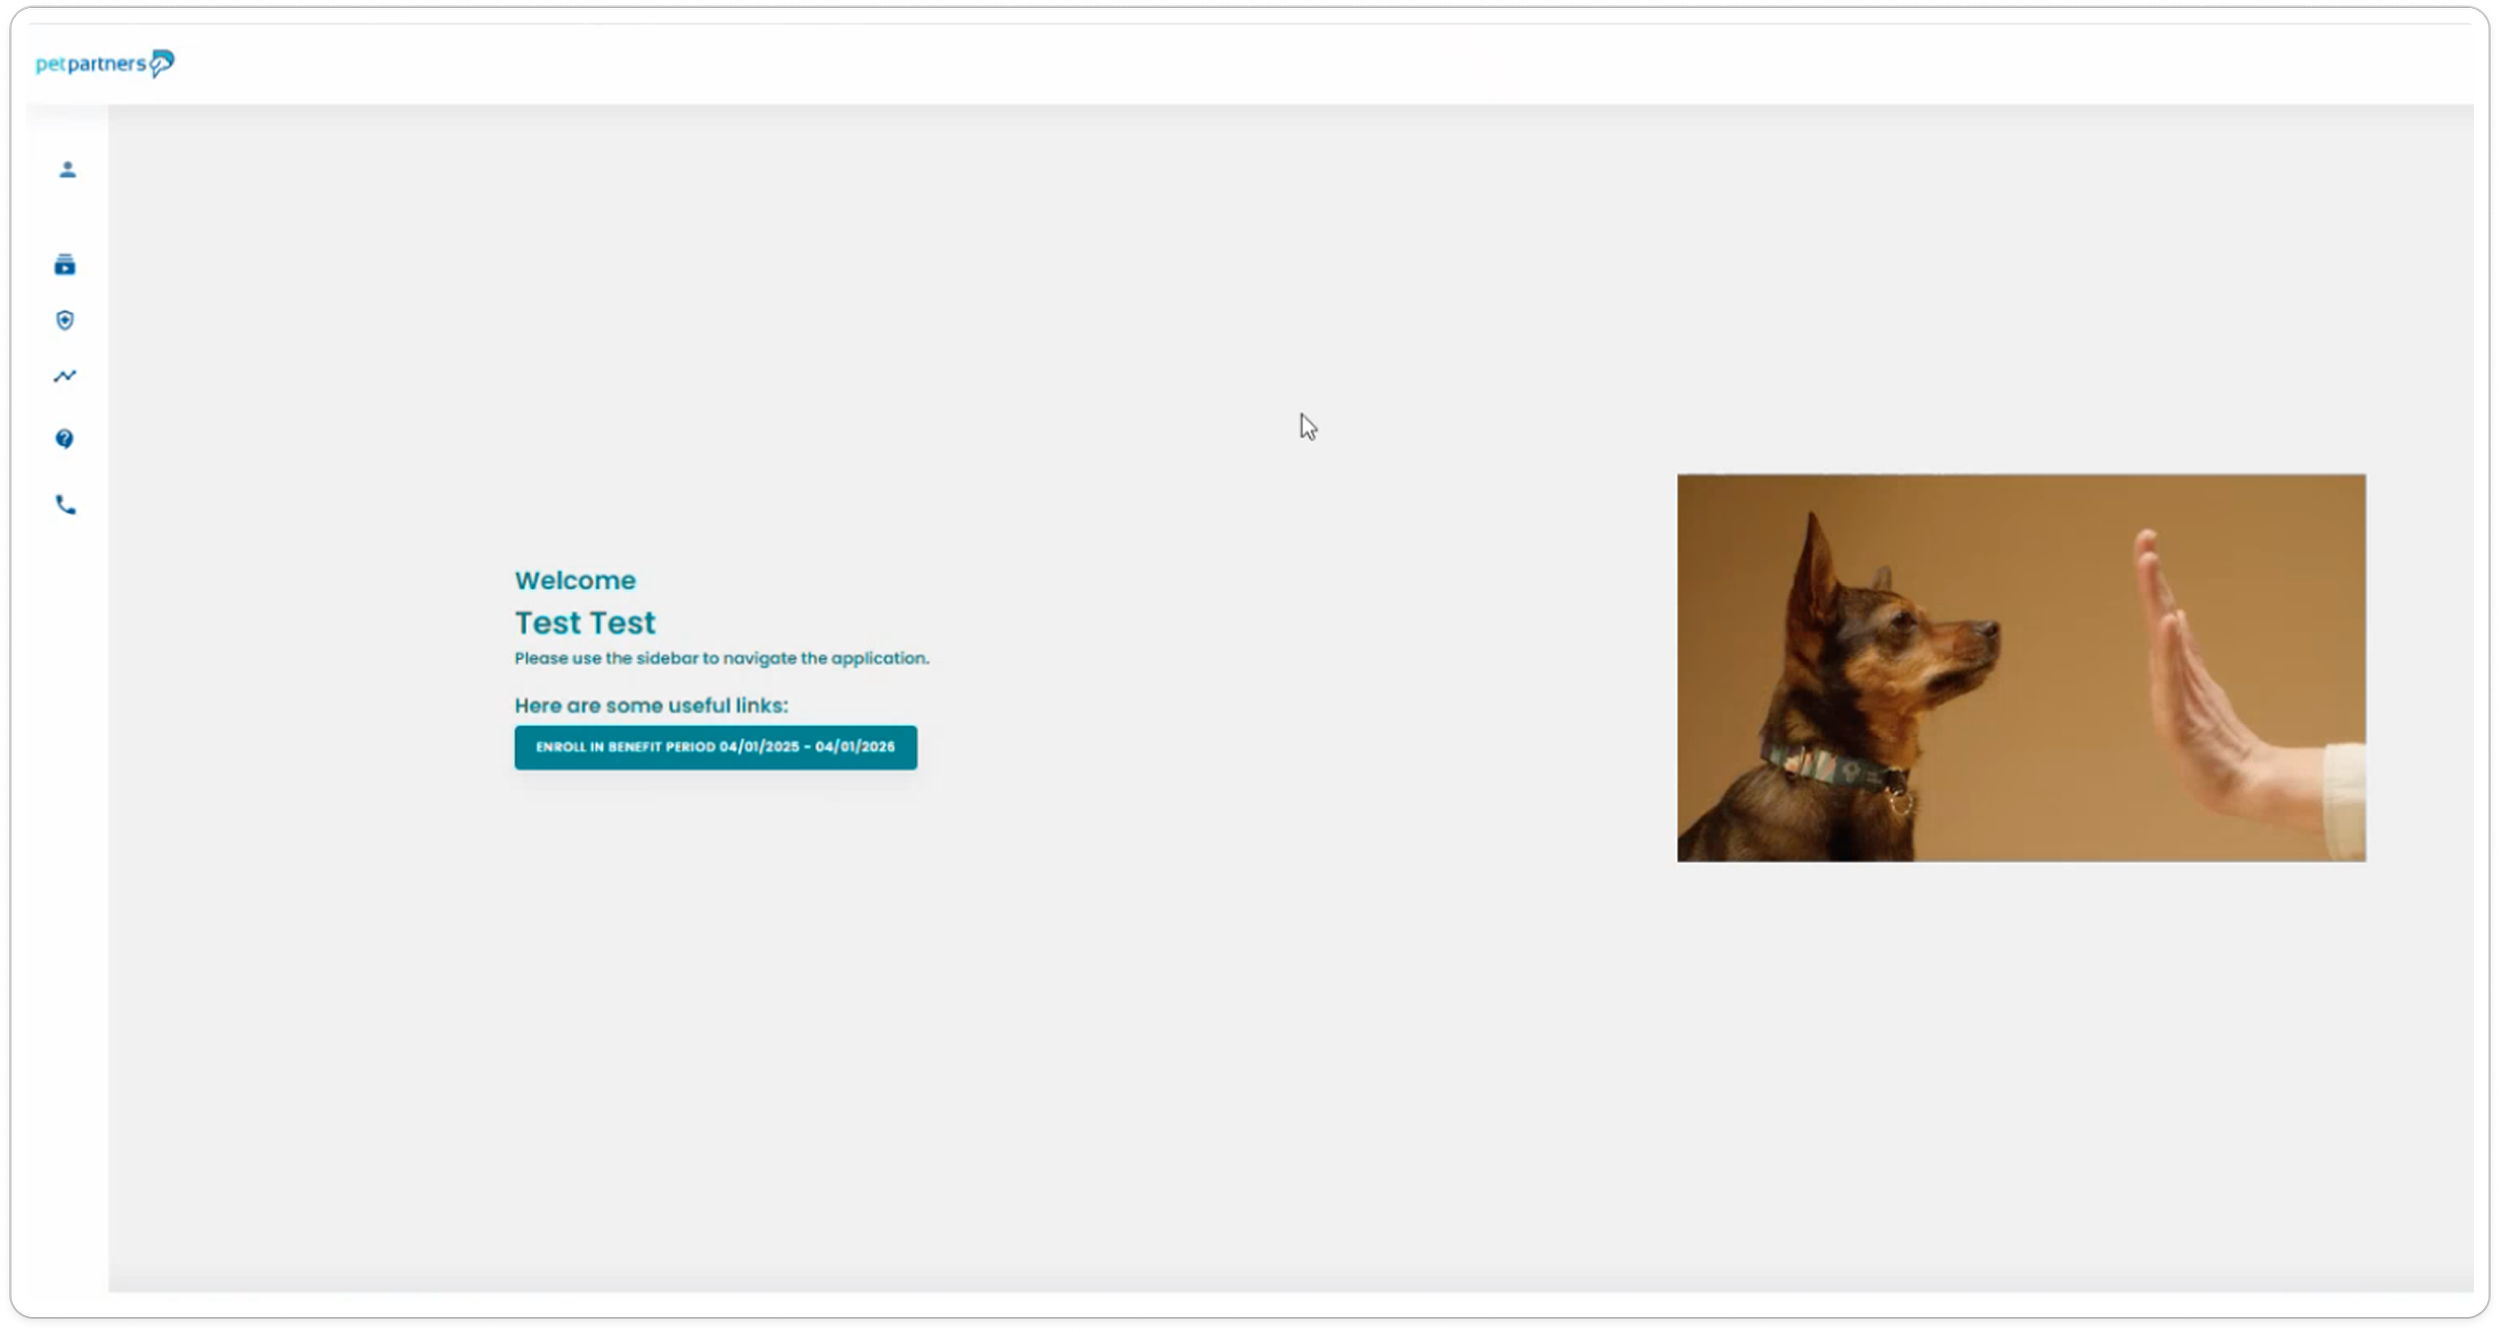The height and width of the screenshot is (1332, 2500).
Task: Click empty sidebar gap below profile icon
Action: (65, 215)
